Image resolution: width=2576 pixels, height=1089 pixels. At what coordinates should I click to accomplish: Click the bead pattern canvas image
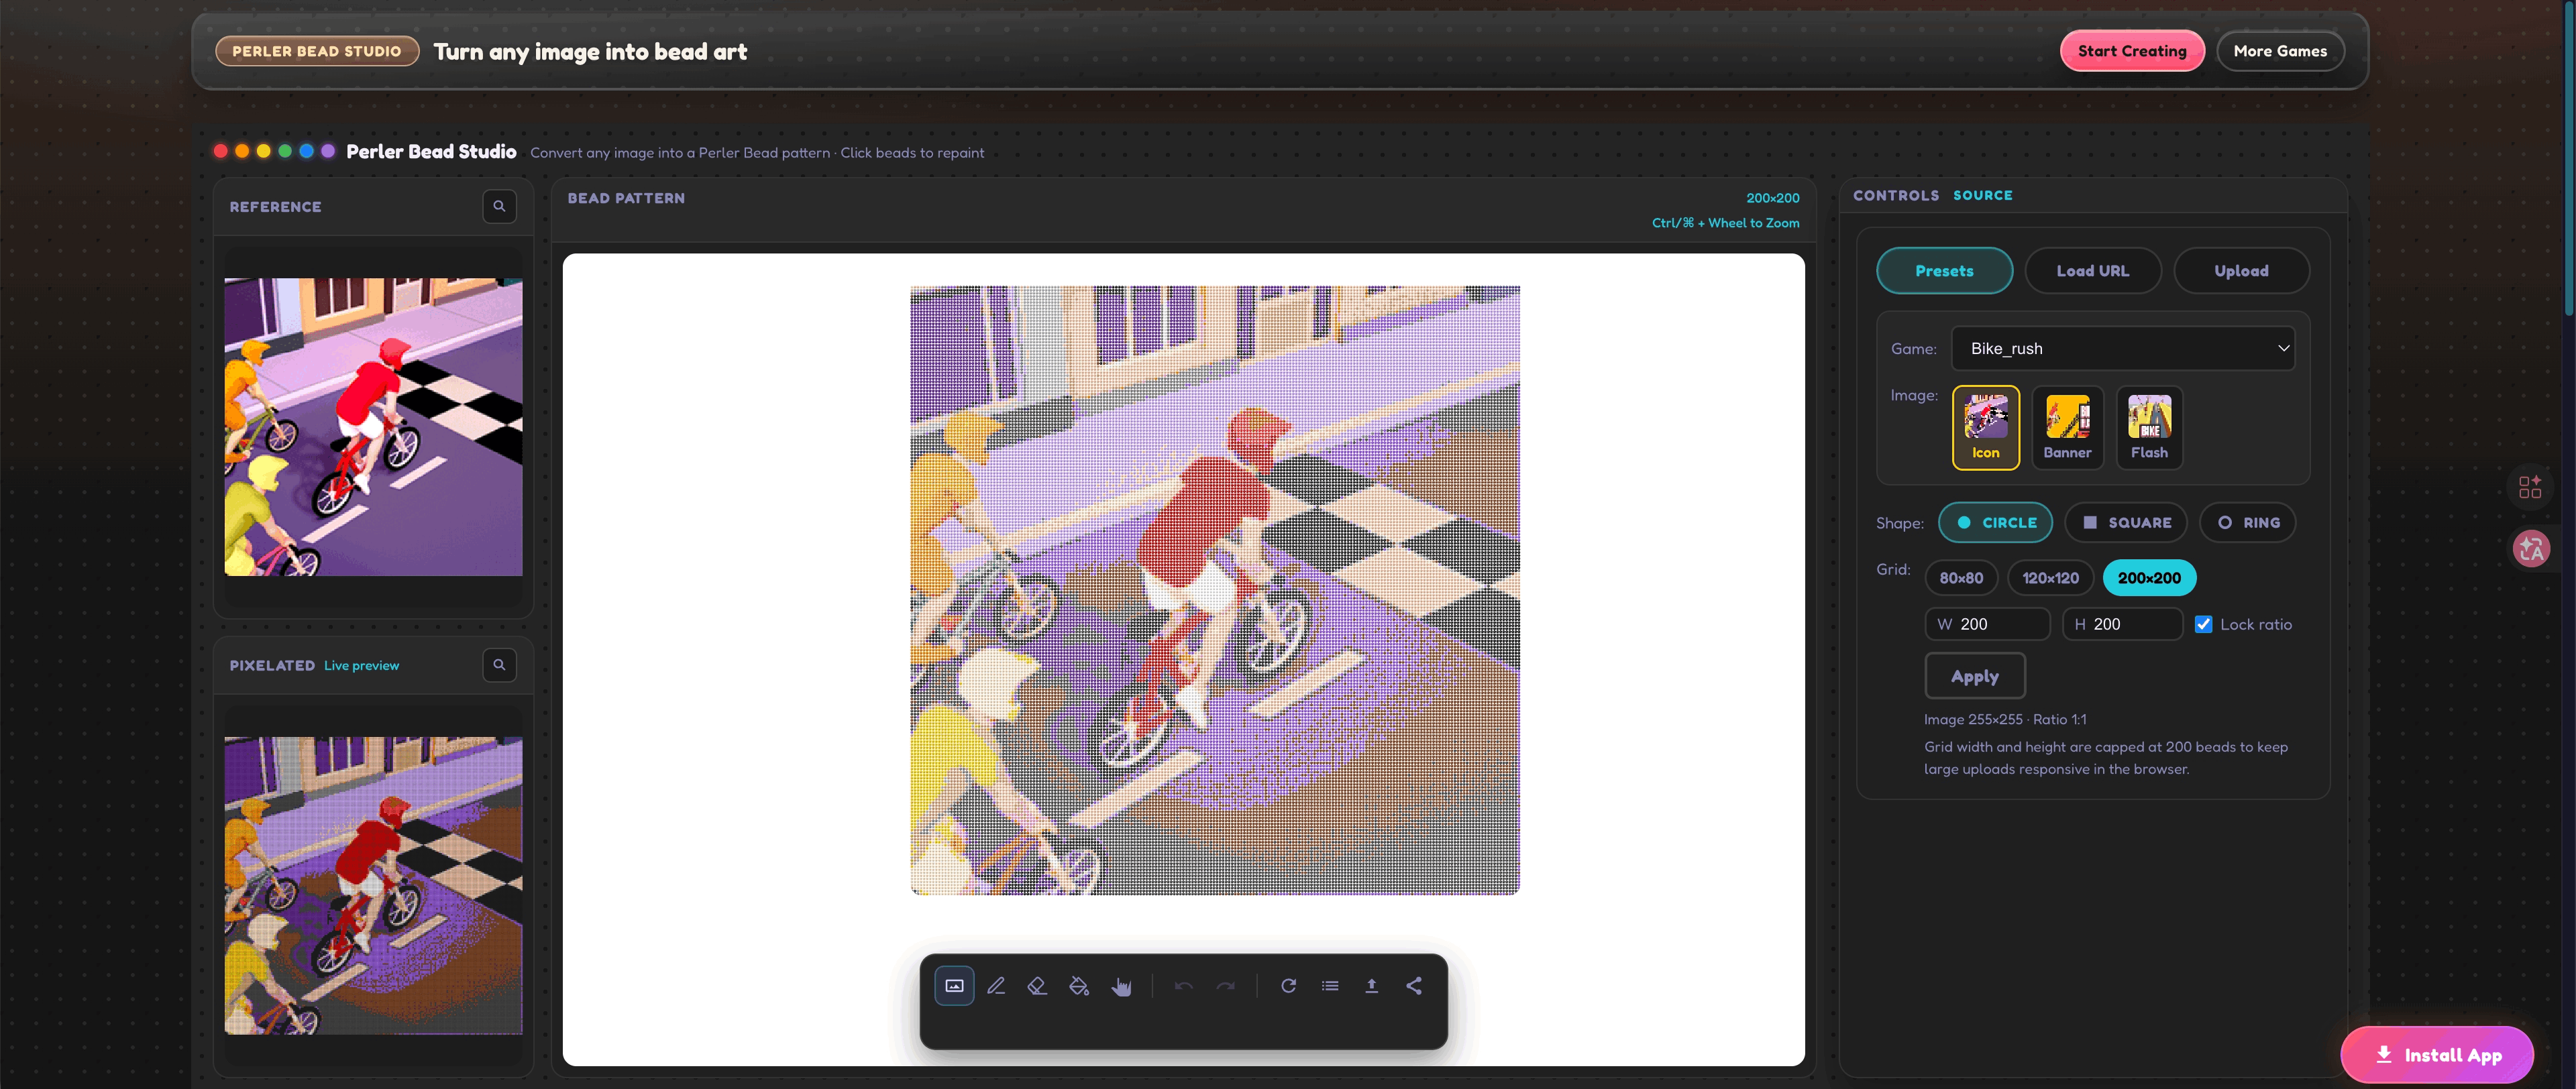coord(1214,590)
